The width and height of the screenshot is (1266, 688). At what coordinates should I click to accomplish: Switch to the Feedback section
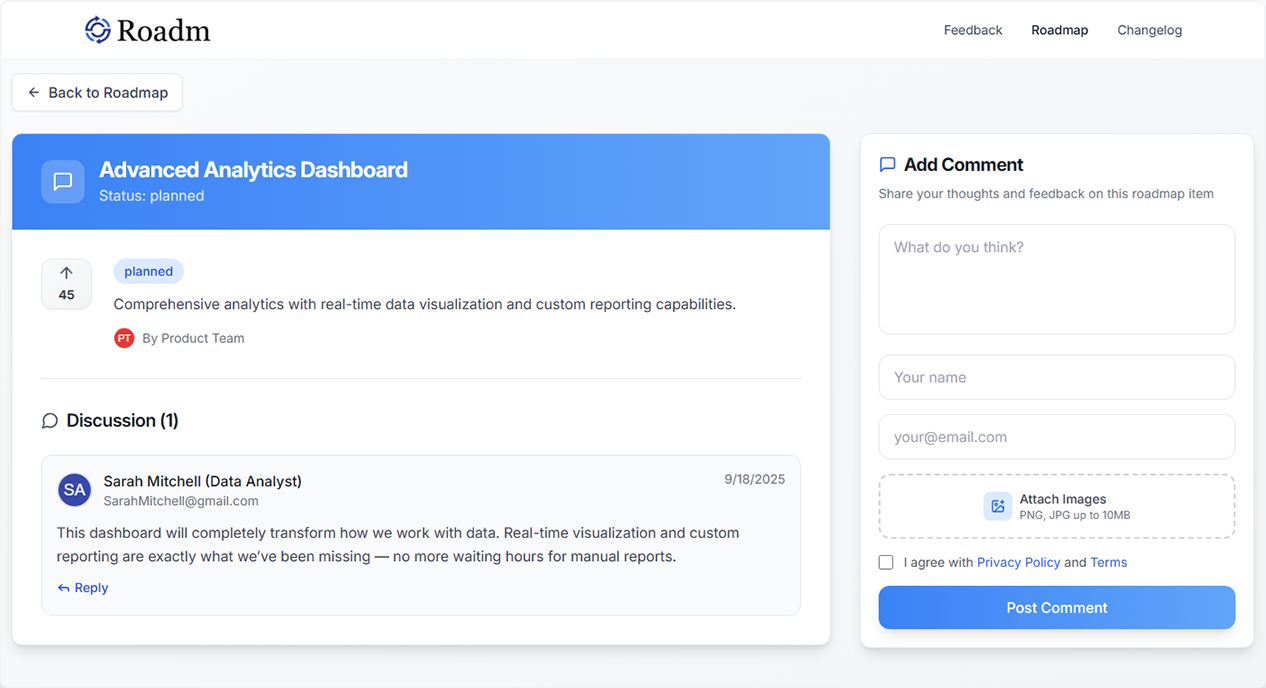coord(972,30)
